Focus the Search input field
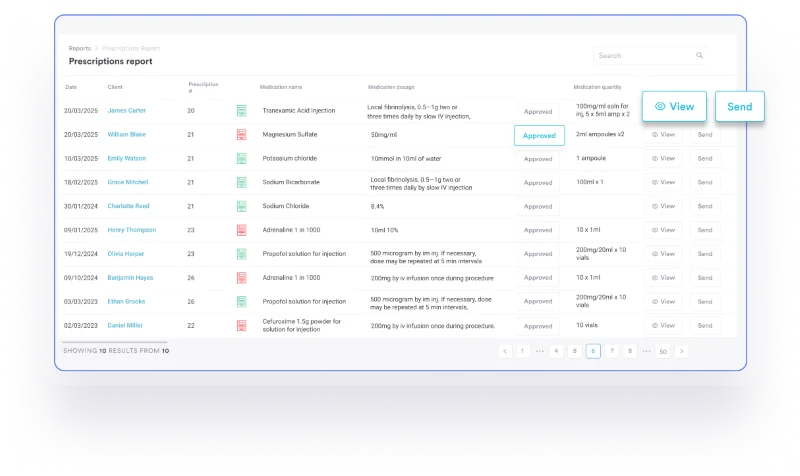800x476 pixels. click(640, 56)
